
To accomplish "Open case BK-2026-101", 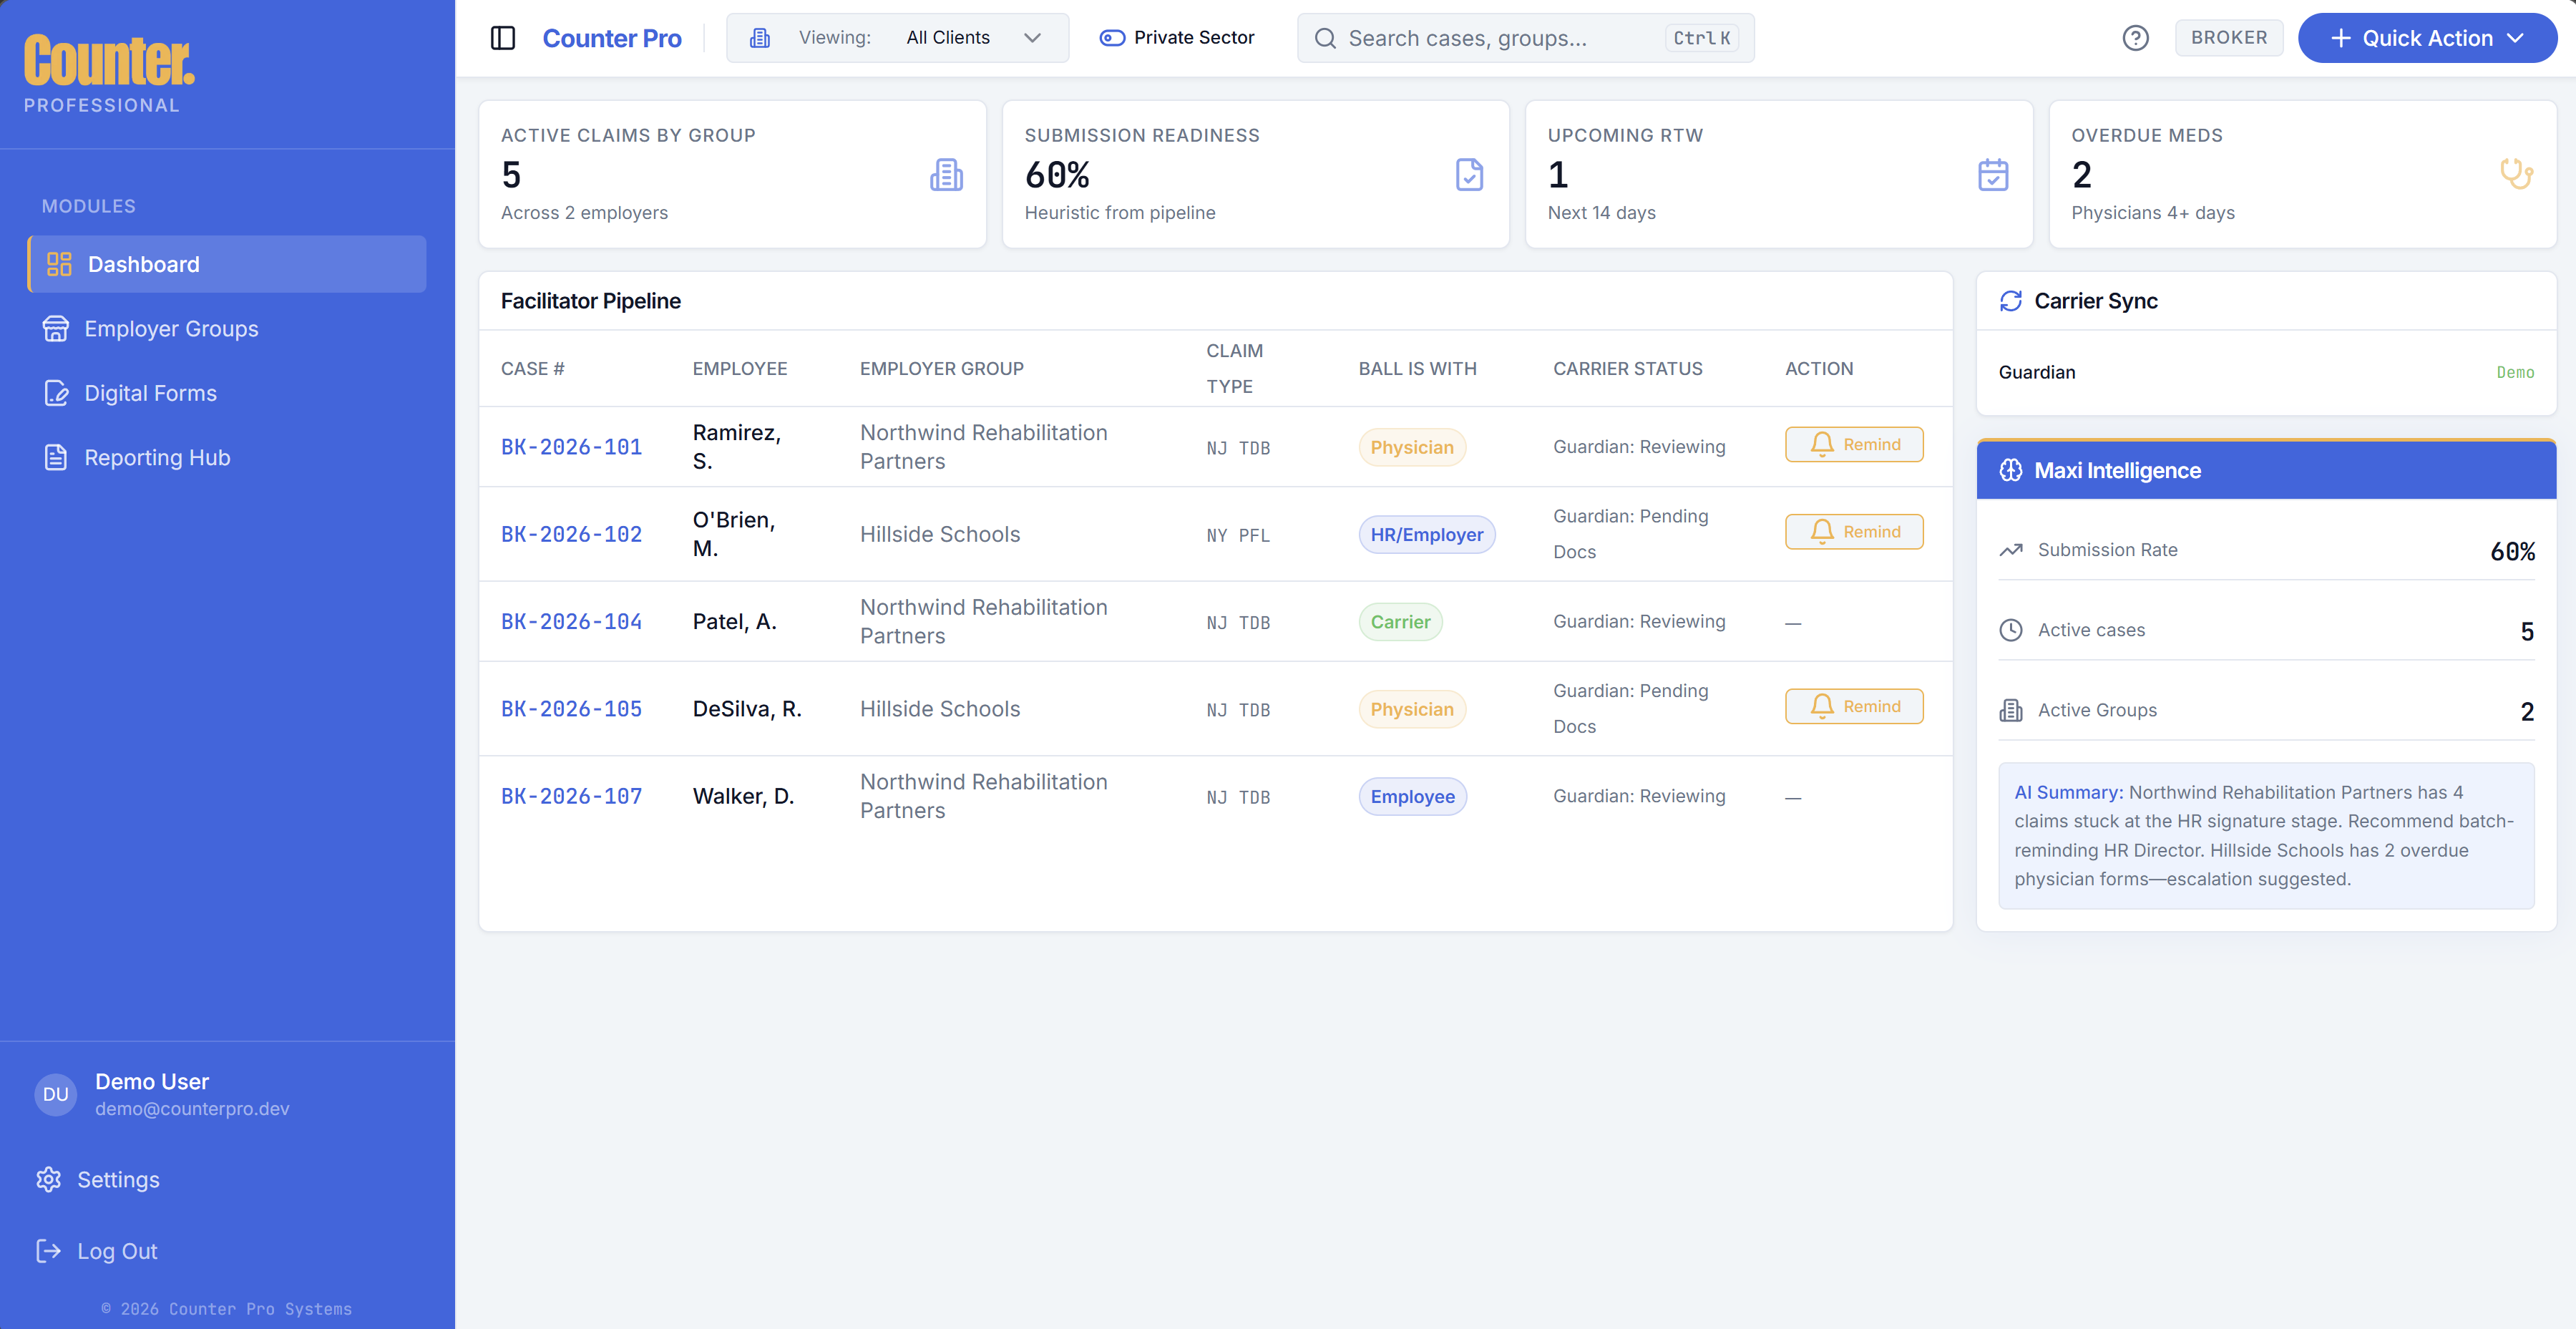I will (x=571, y=446).
